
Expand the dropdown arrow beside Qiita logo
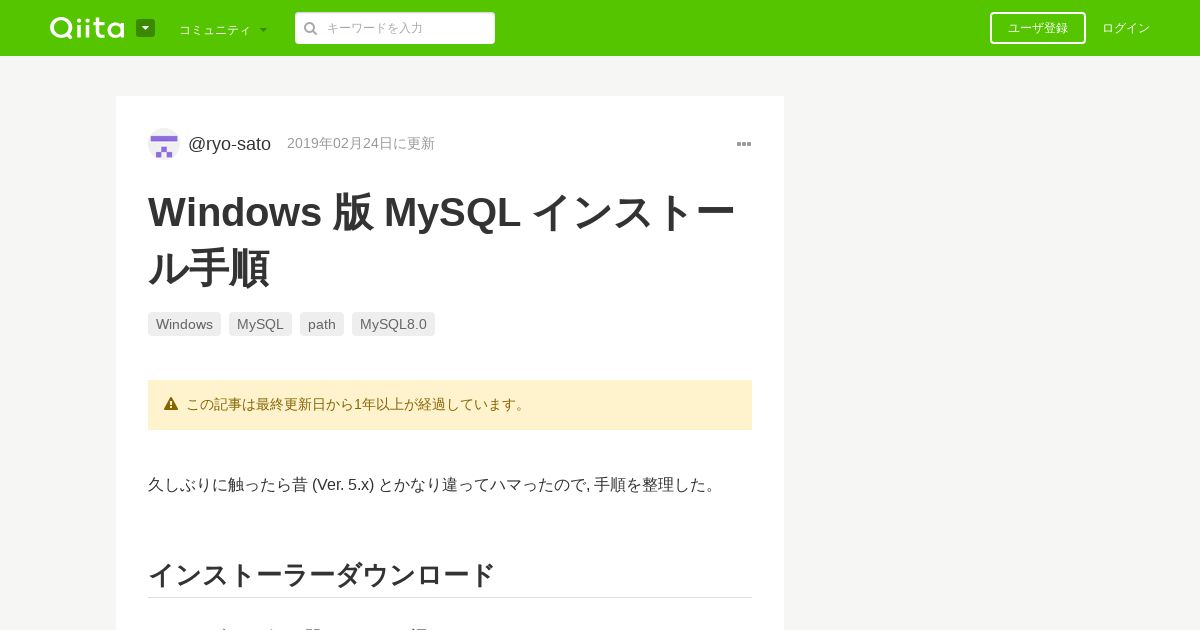coord(145,28)
